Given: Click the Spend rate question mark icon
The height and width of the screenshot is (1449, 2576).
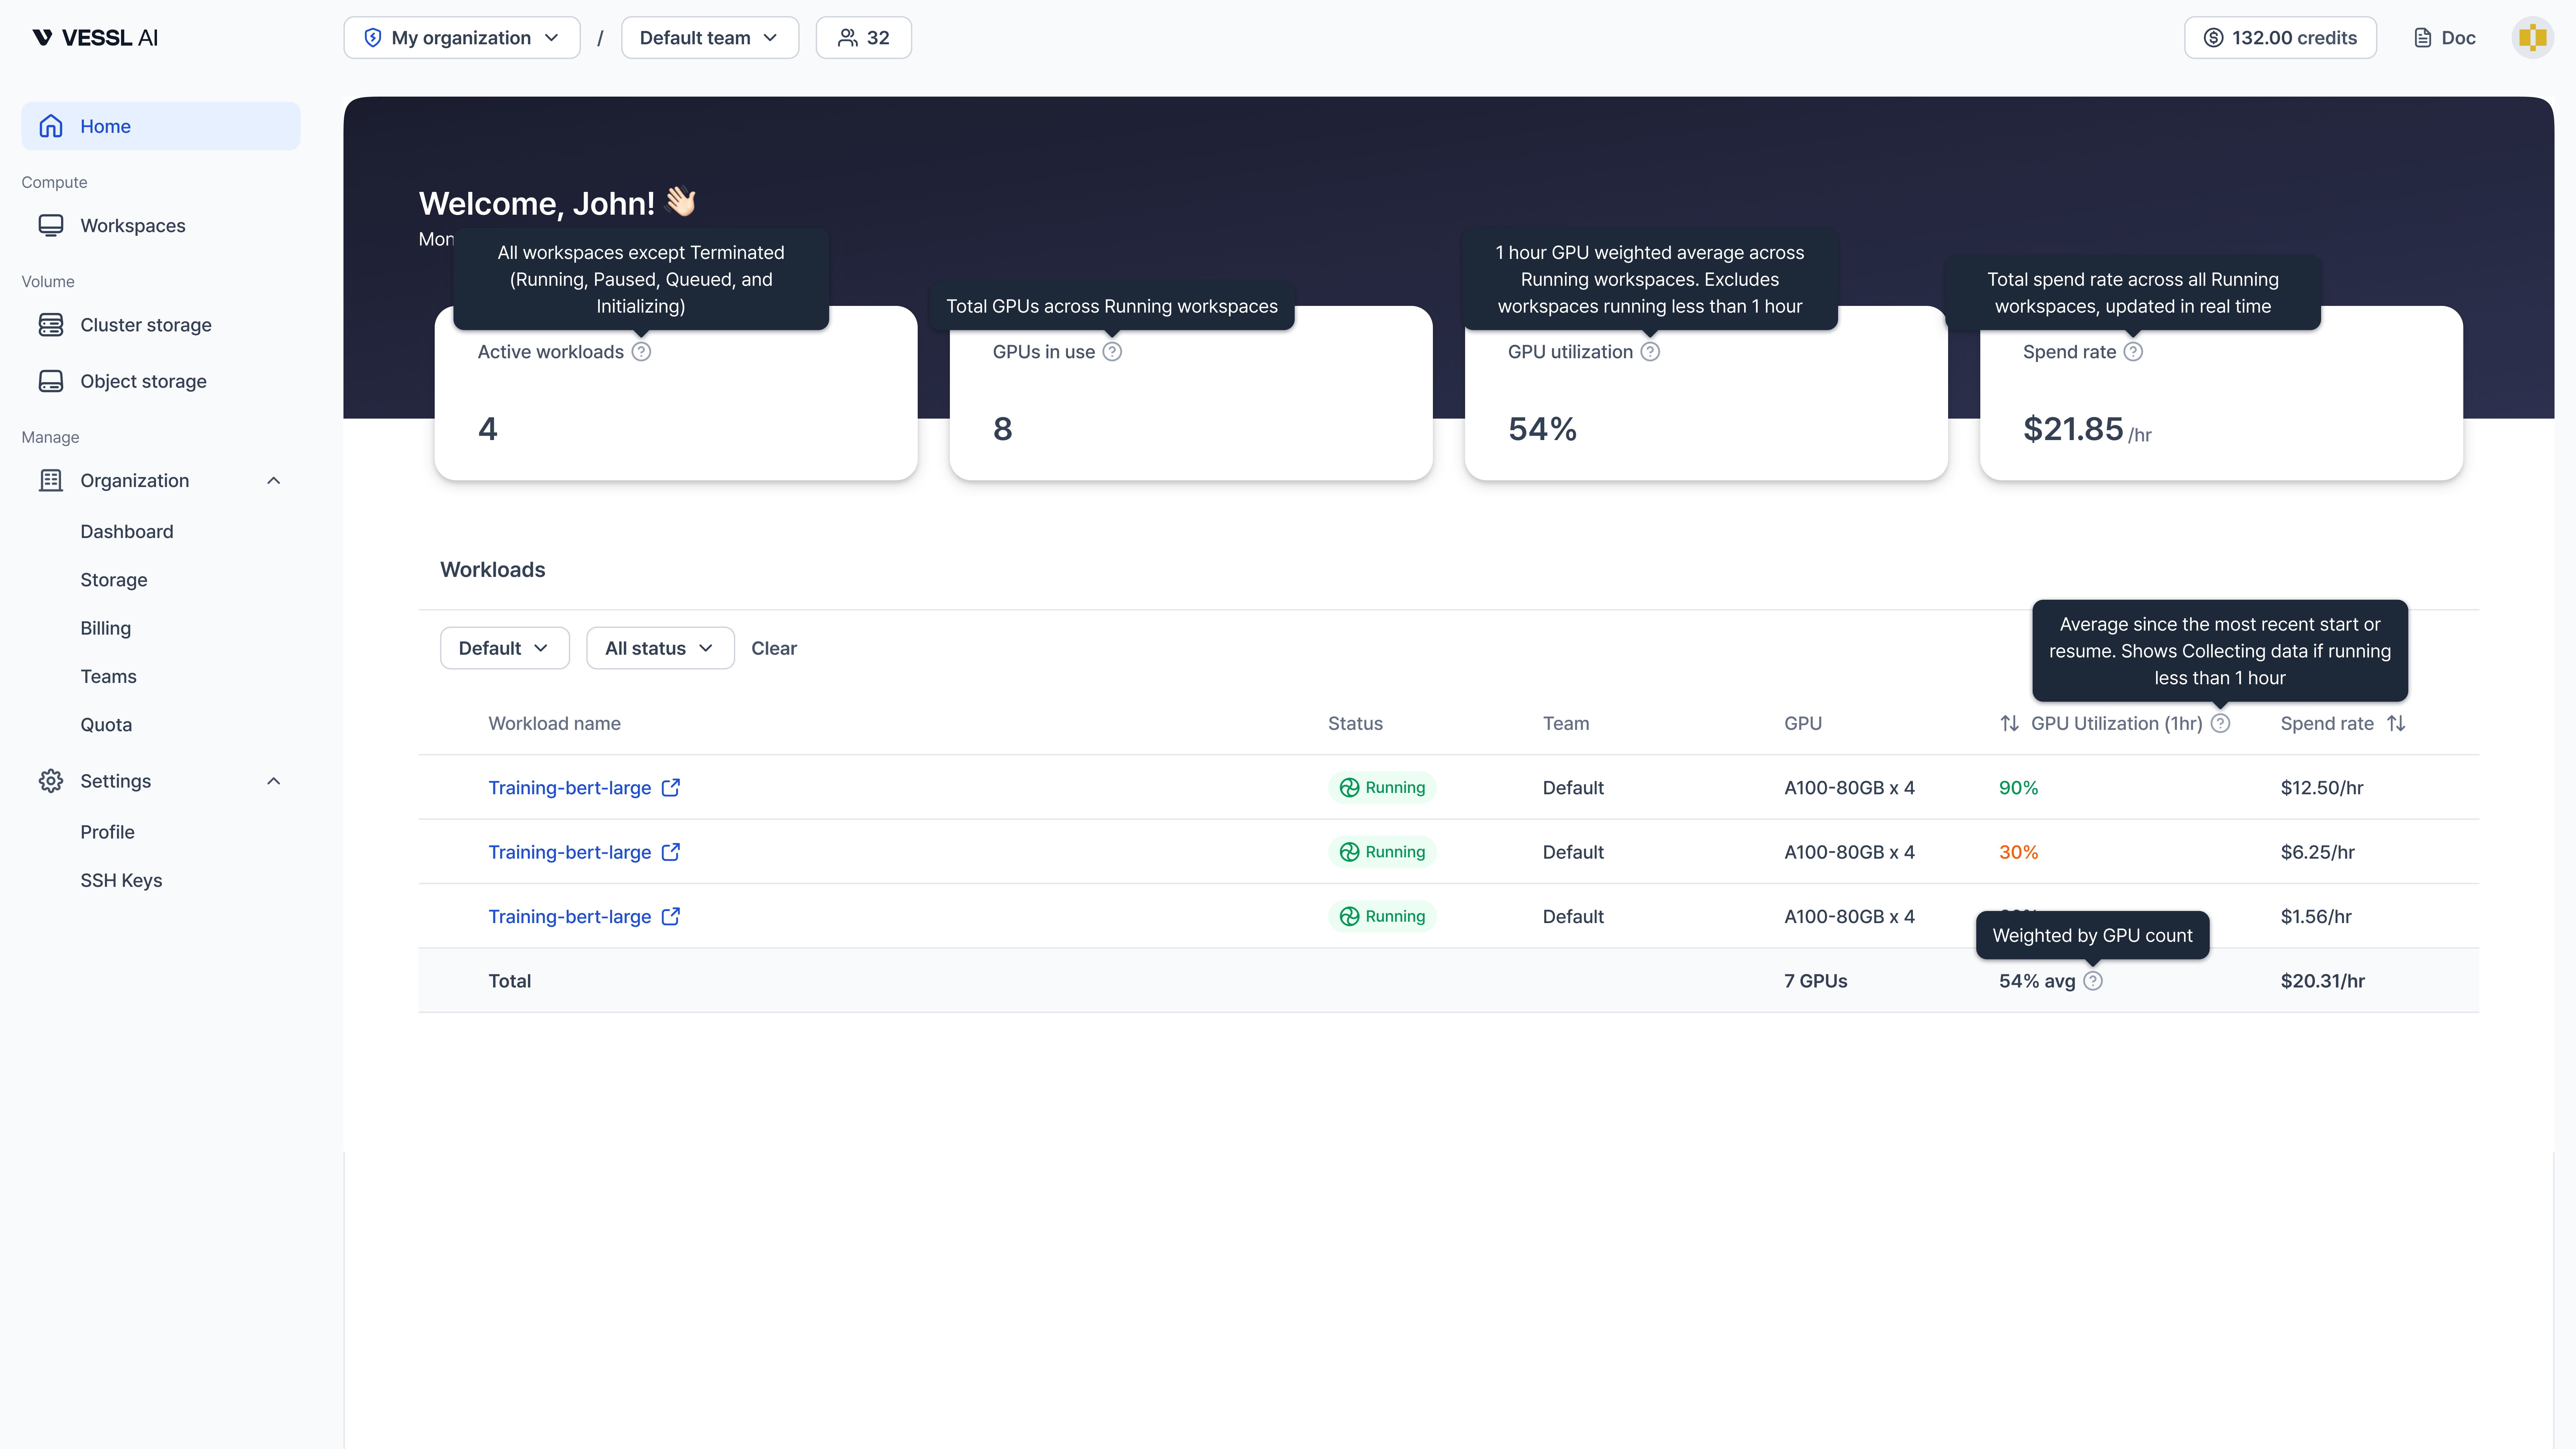Looking at the screenshot, I should (2134, 351).
